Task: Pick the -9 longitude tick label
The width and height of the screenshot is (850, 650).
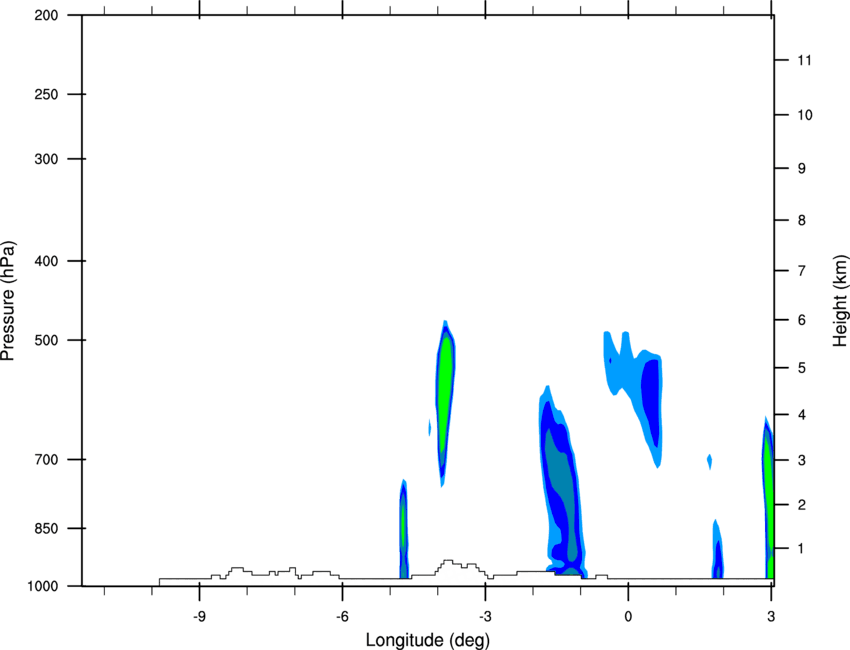Action: (x=199, y=616)
